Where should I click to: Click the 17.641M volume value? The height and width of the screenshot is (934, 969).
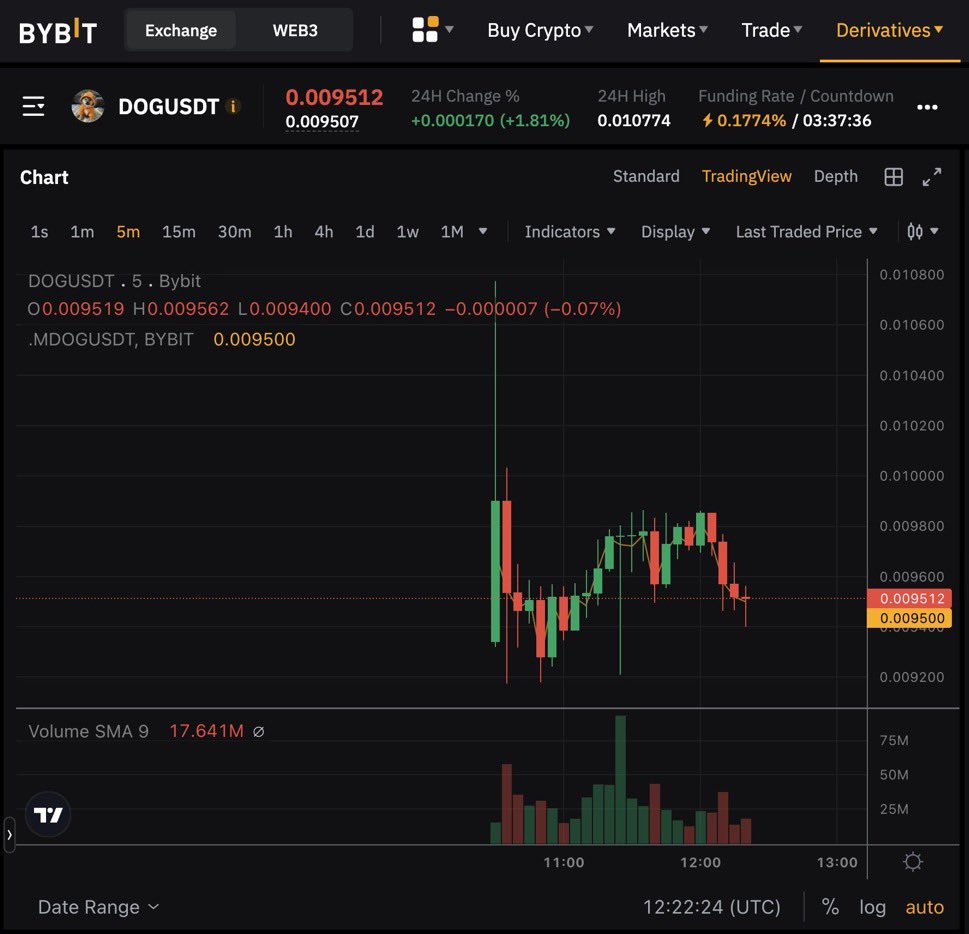pyautogui.click(x=206, y=731)
